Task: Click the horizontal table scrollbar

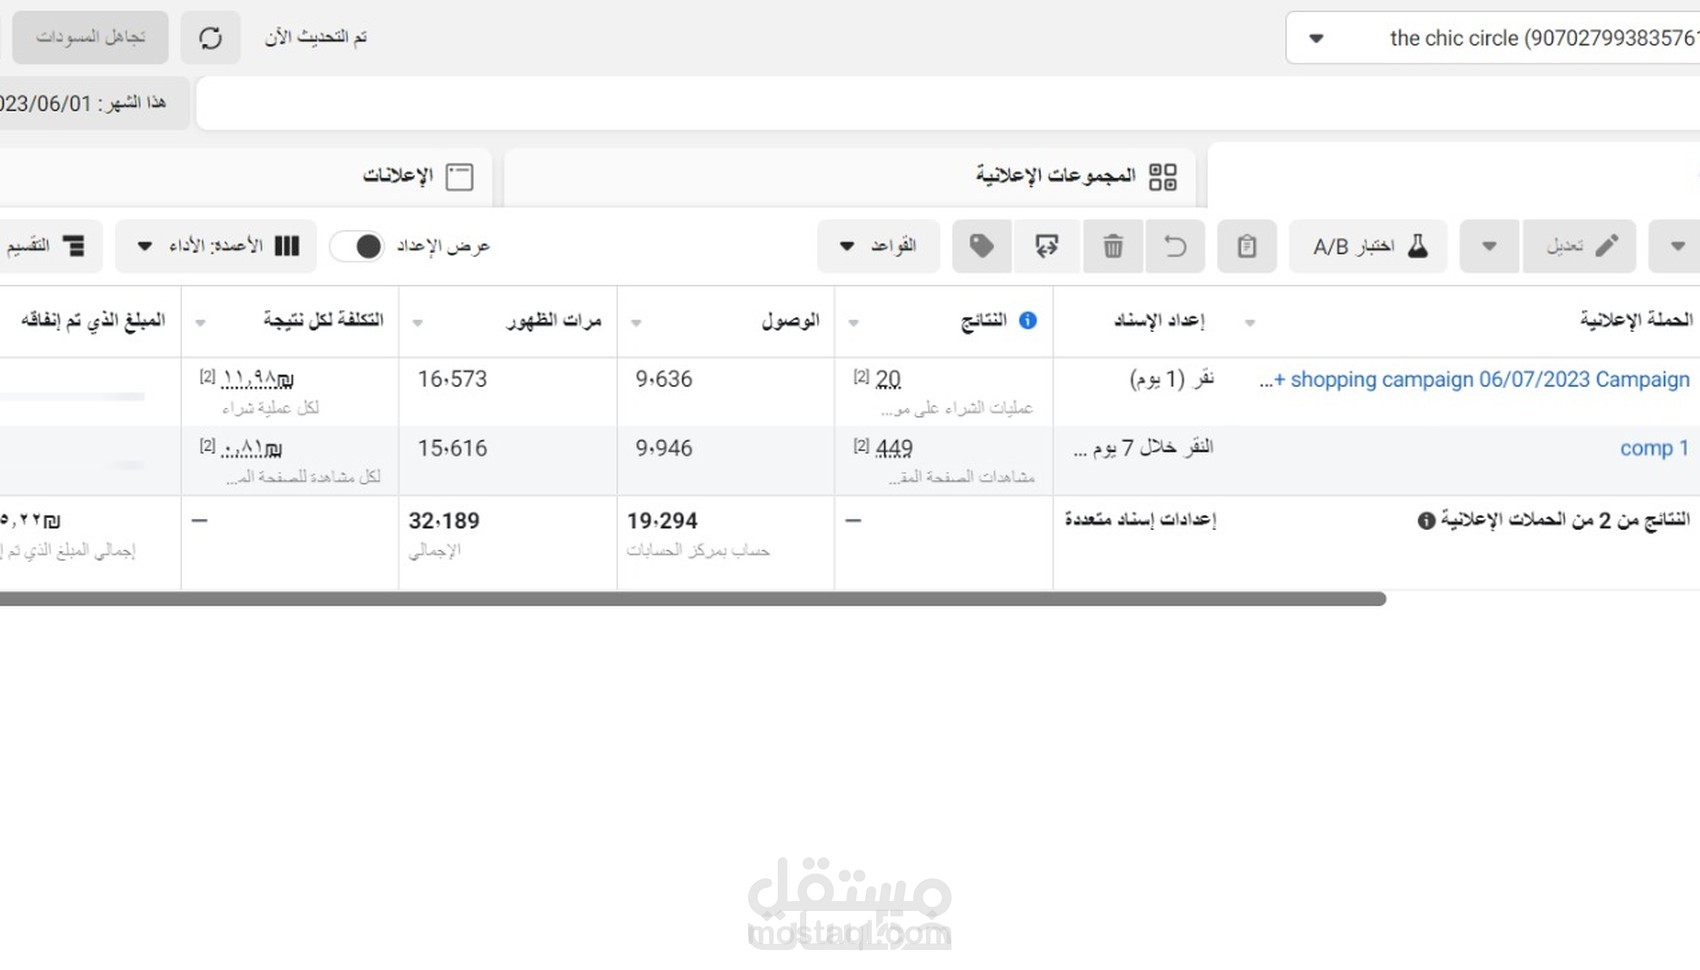Action: click(692, 599)
